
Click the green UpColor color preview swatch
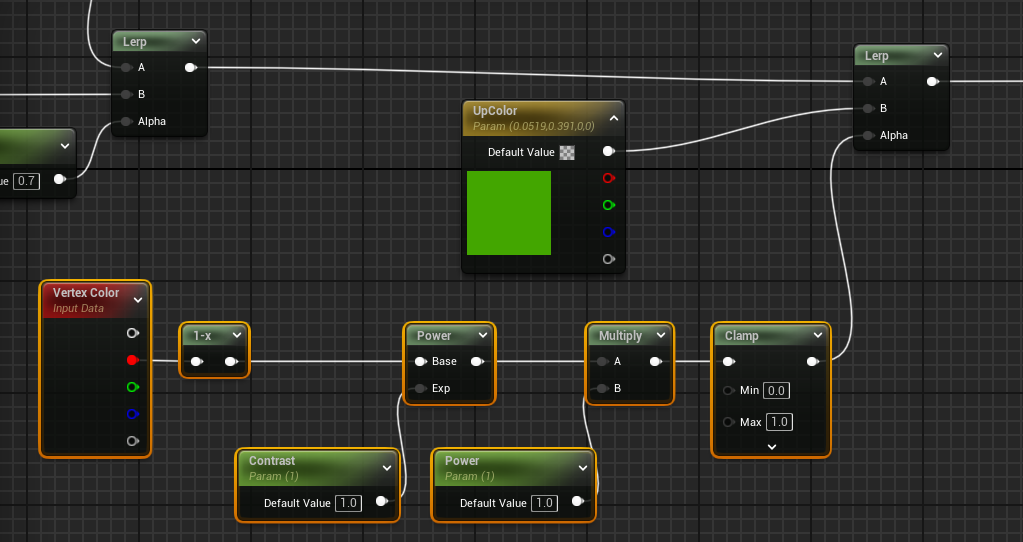[x=509, y=213]
